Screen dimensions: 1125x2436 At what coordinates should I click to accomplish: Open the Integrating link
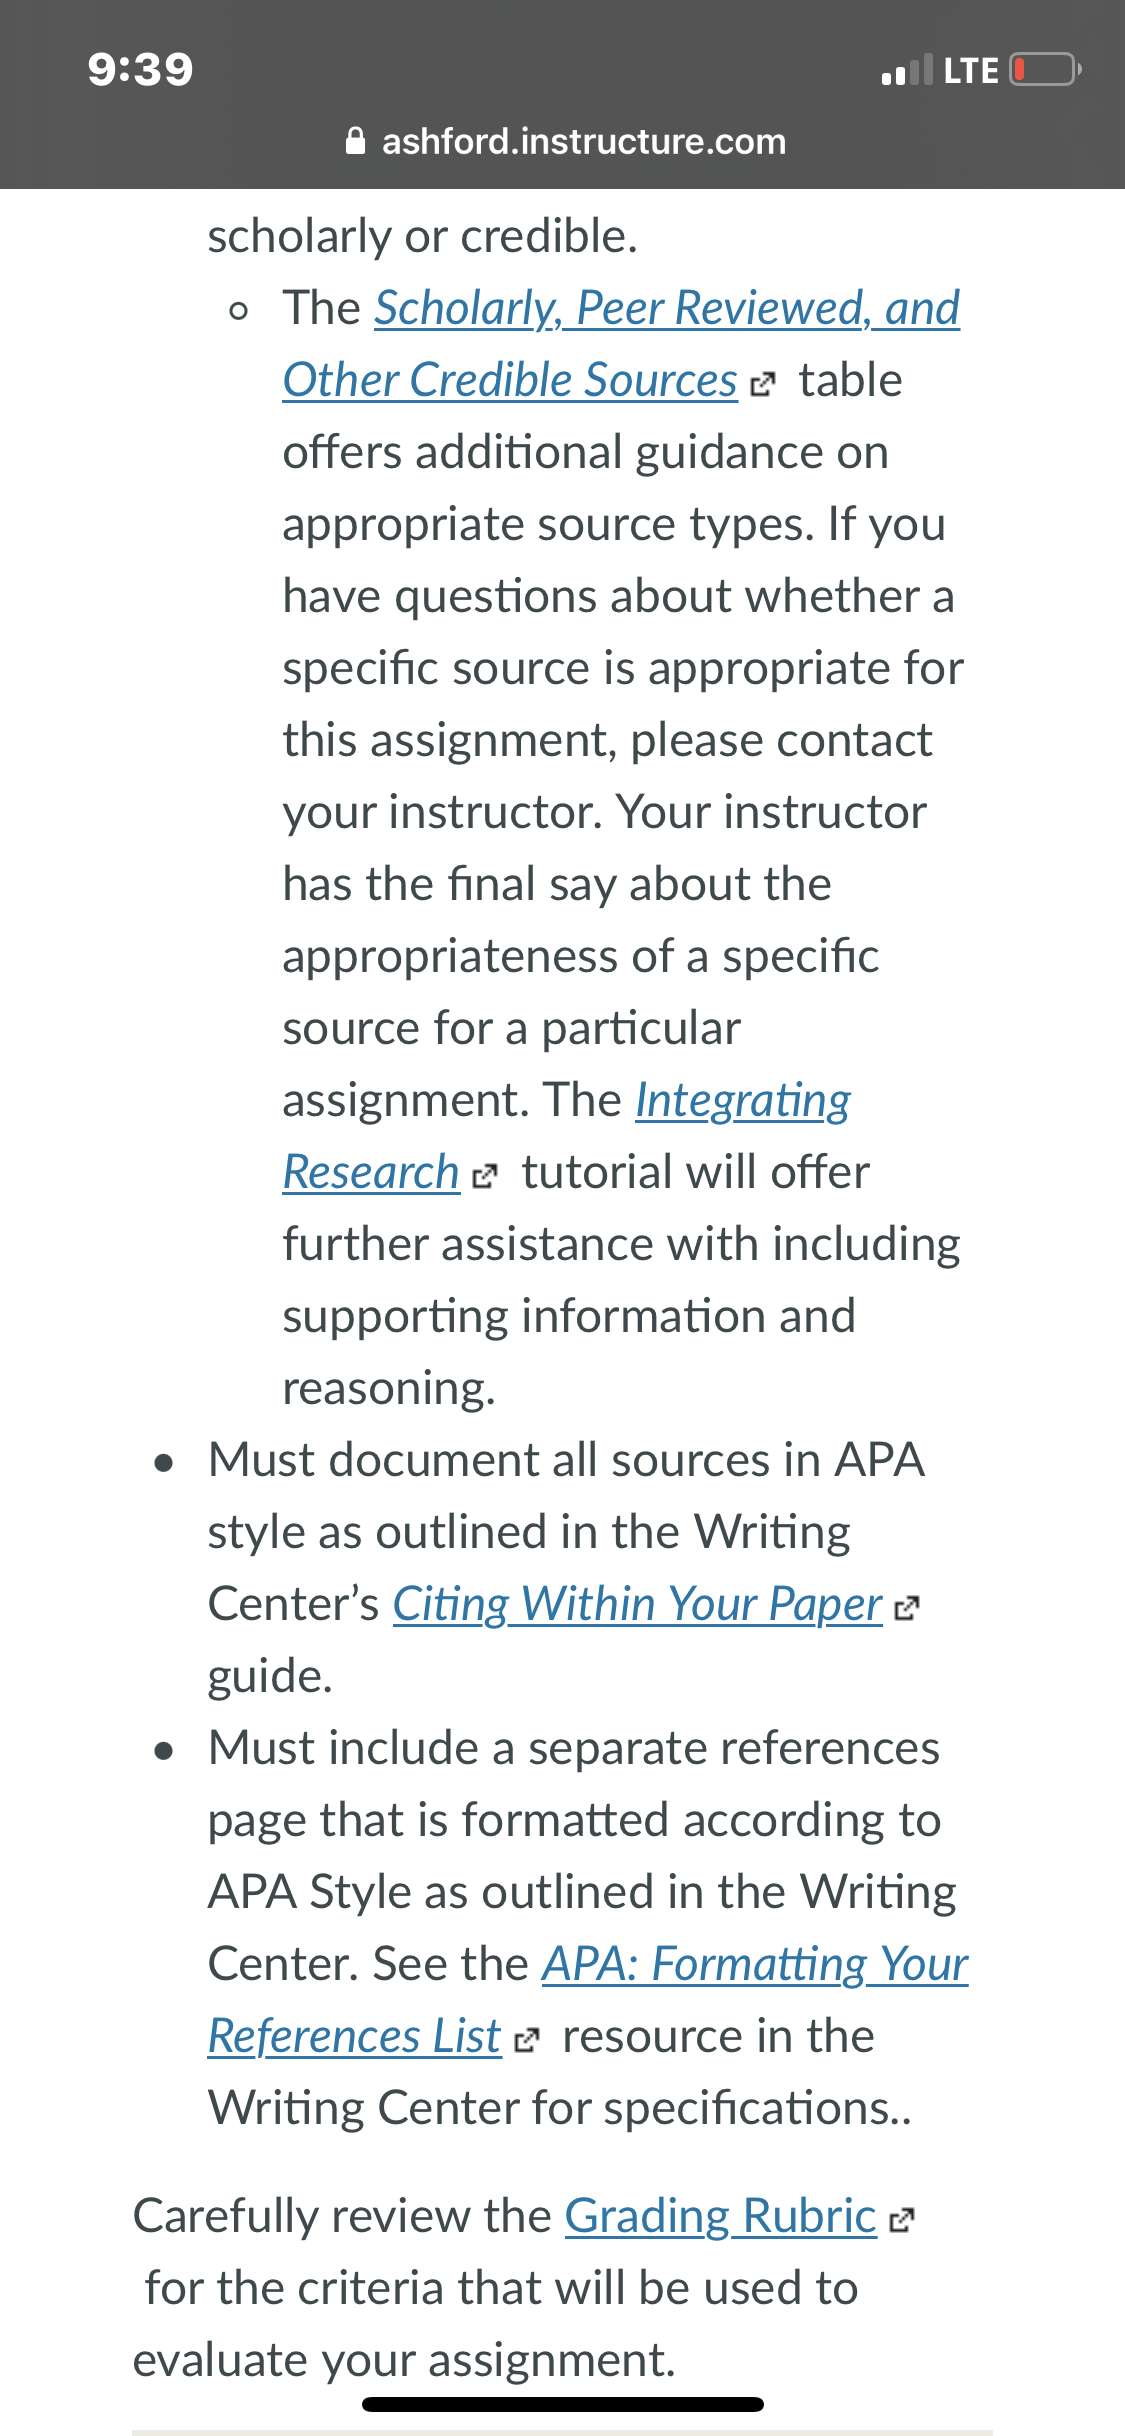pos(743,1100)
